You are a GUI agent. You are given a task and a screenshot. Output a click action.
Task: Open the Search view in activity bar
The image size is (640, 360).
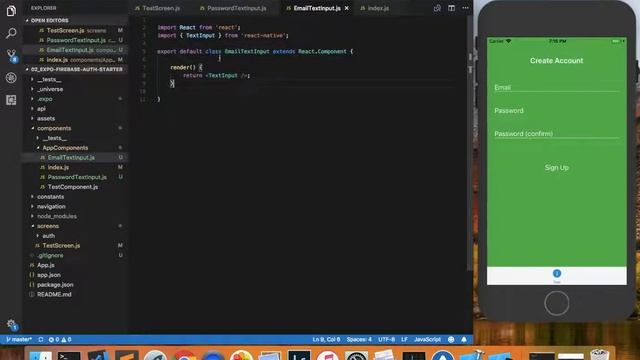coord(11,33)
